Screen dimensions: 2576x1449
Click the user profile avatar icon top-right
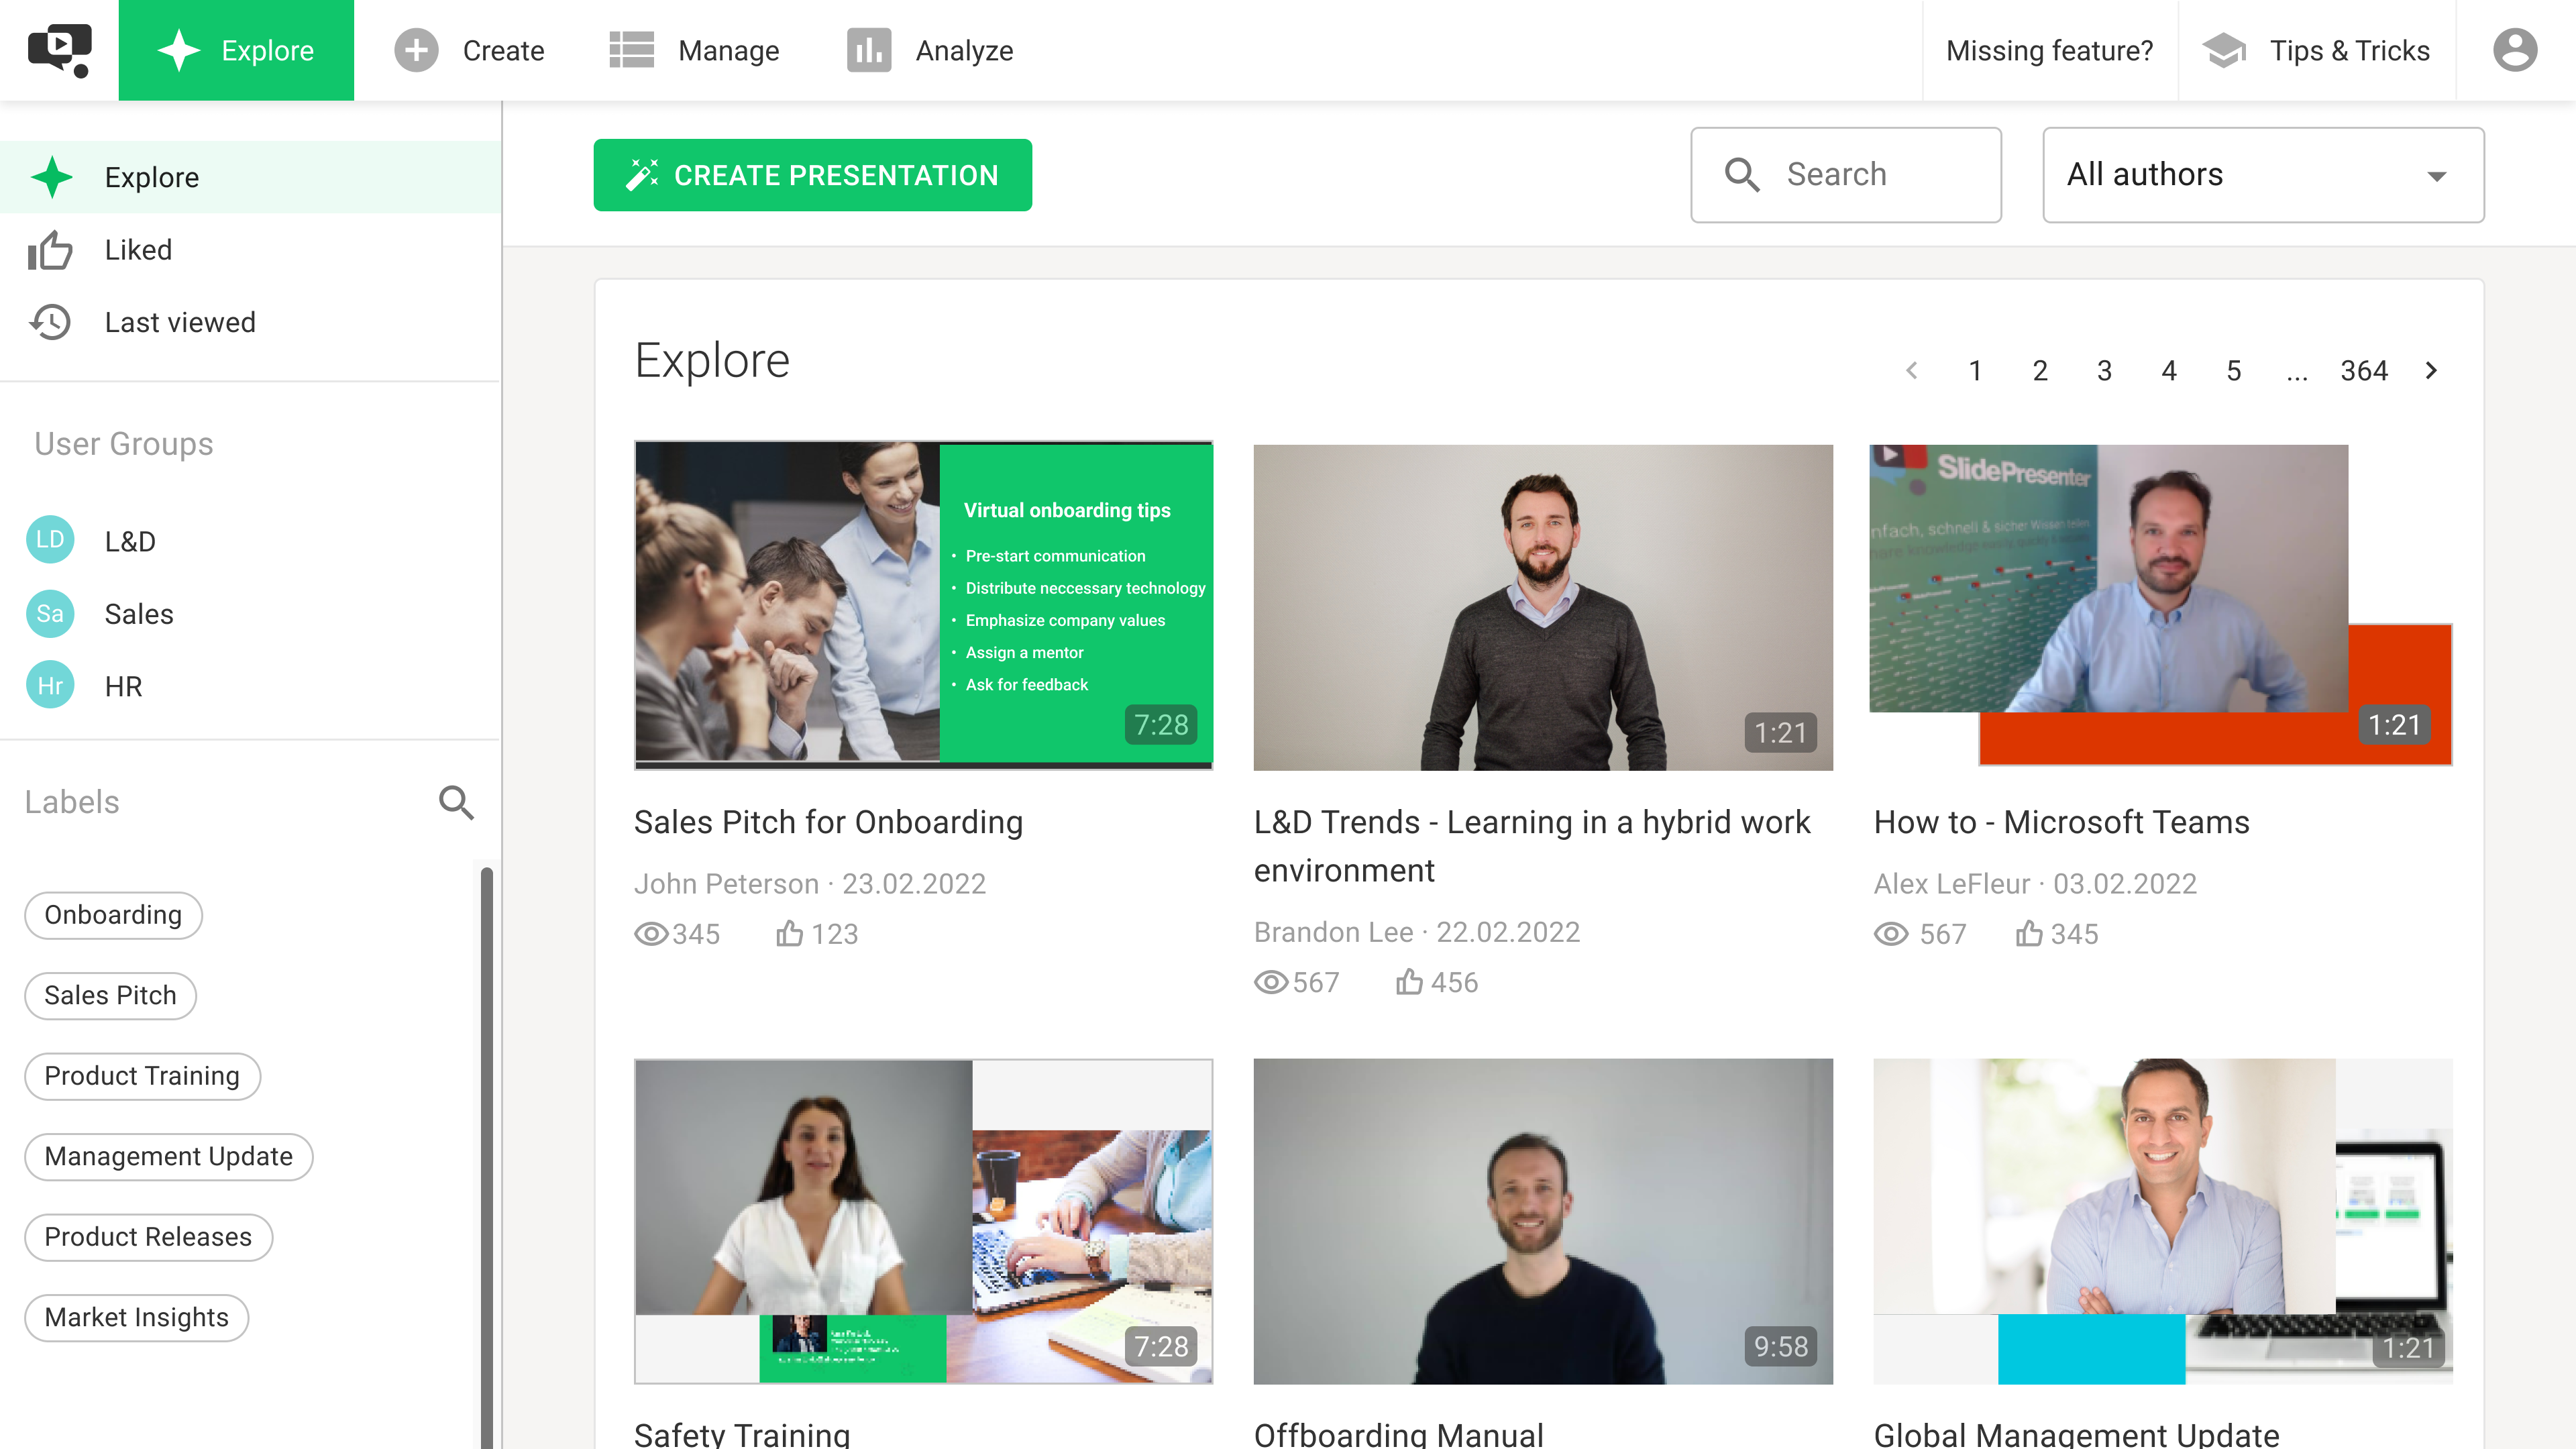(2516, 50)
